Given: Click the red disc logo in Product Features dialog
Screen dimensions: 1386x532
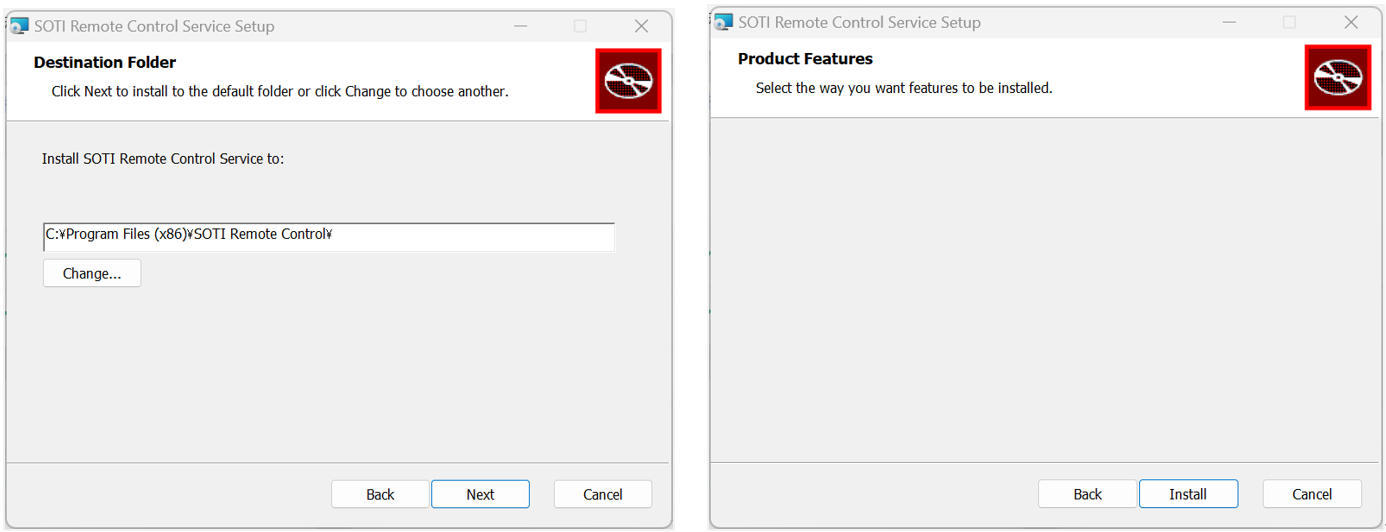Looking at the screenshot, I should (x=1338, y=77).
